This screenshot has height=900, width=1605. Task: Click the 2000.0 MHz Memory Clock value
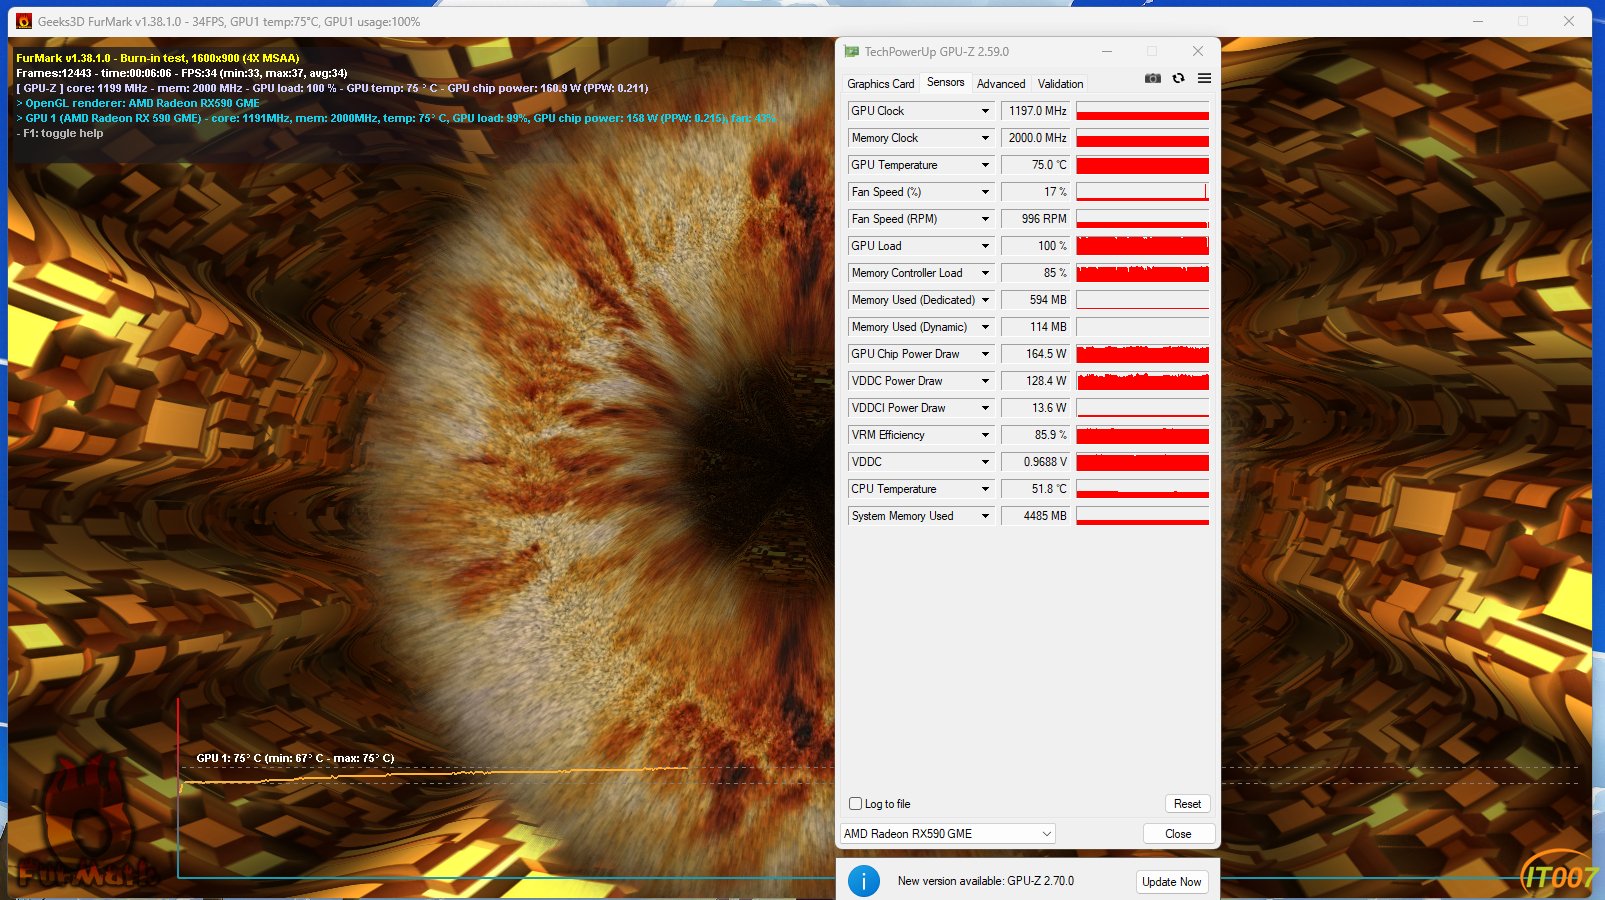pos(1036,138)
